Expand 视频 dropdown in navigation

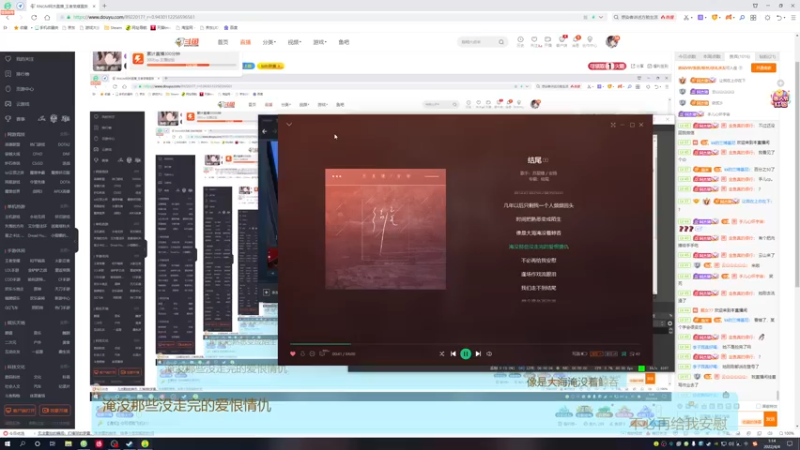[x=294, y=42]
